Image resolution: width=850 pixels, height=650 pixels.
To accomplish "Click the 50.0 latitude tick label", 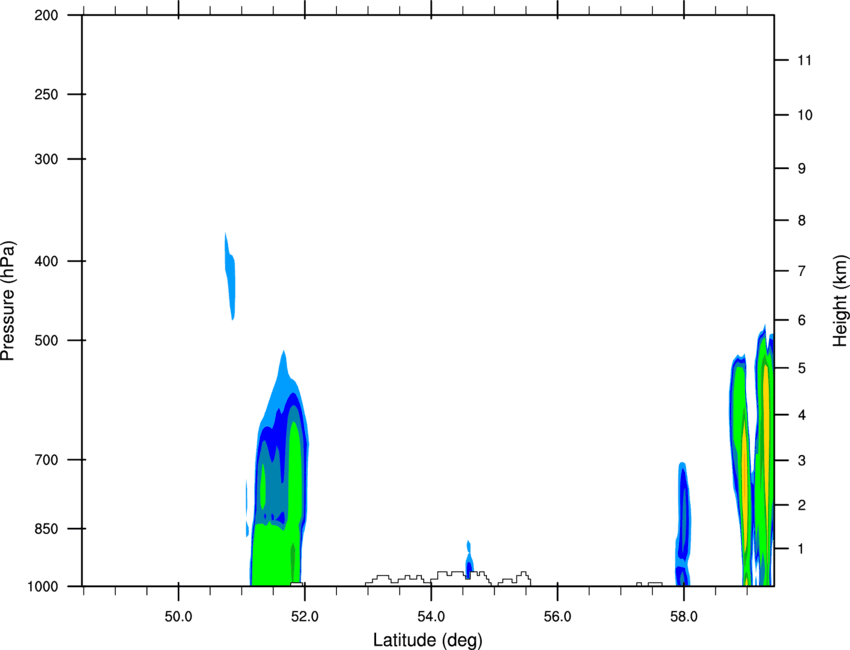I will [x=178, y=617].
